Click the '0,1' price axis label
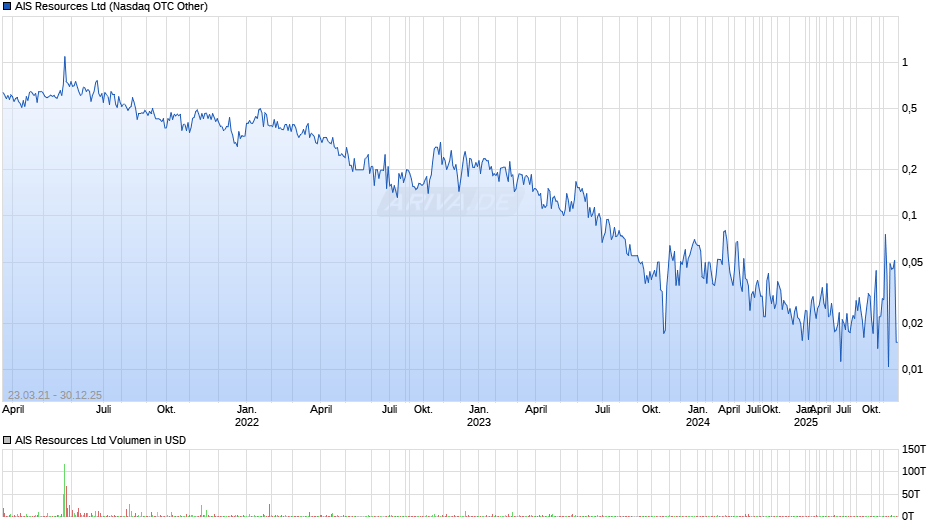 909,215
